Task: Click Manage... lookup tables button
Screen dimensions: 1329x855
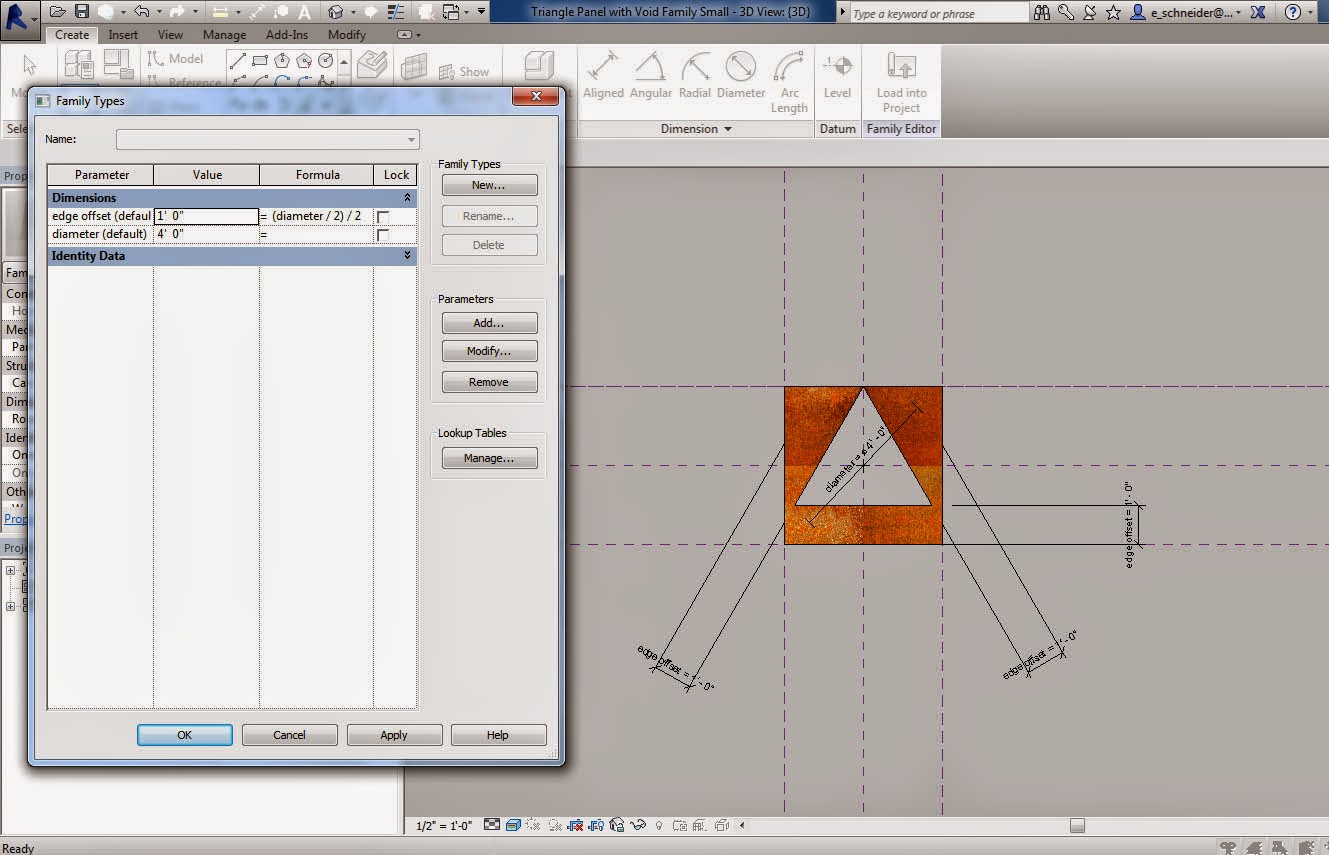Action: click(x=489, y=458)
